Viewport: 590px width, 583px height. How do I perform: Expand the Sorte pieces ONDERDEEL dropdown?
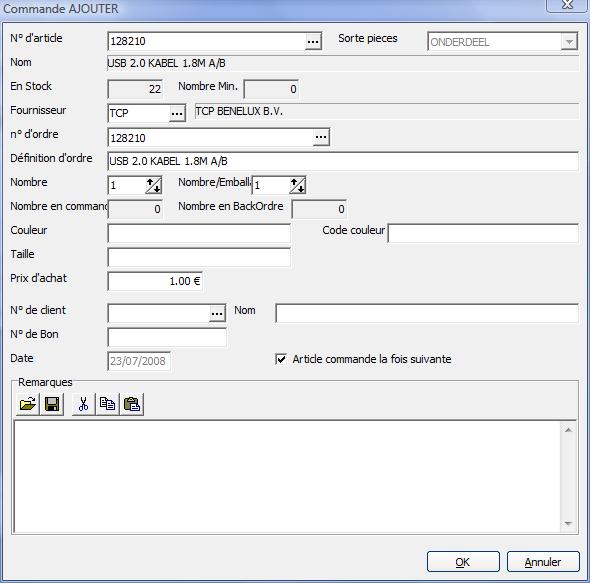(569, 41)
